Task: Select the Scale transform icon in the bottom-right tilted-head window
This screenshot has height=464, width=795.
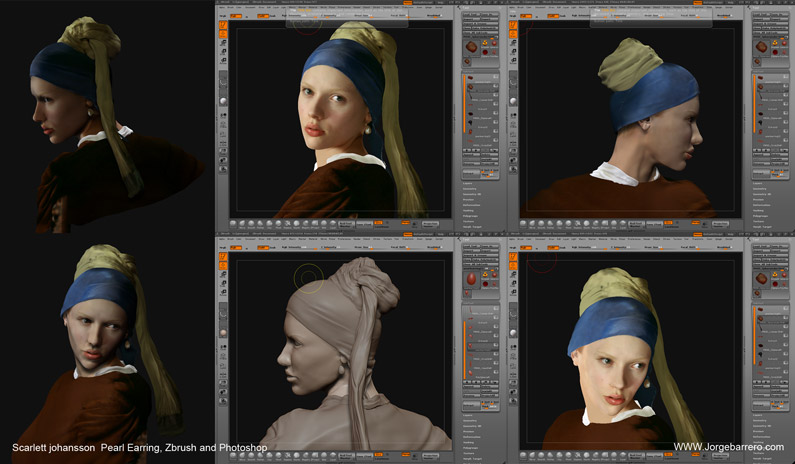Action: 513,283
